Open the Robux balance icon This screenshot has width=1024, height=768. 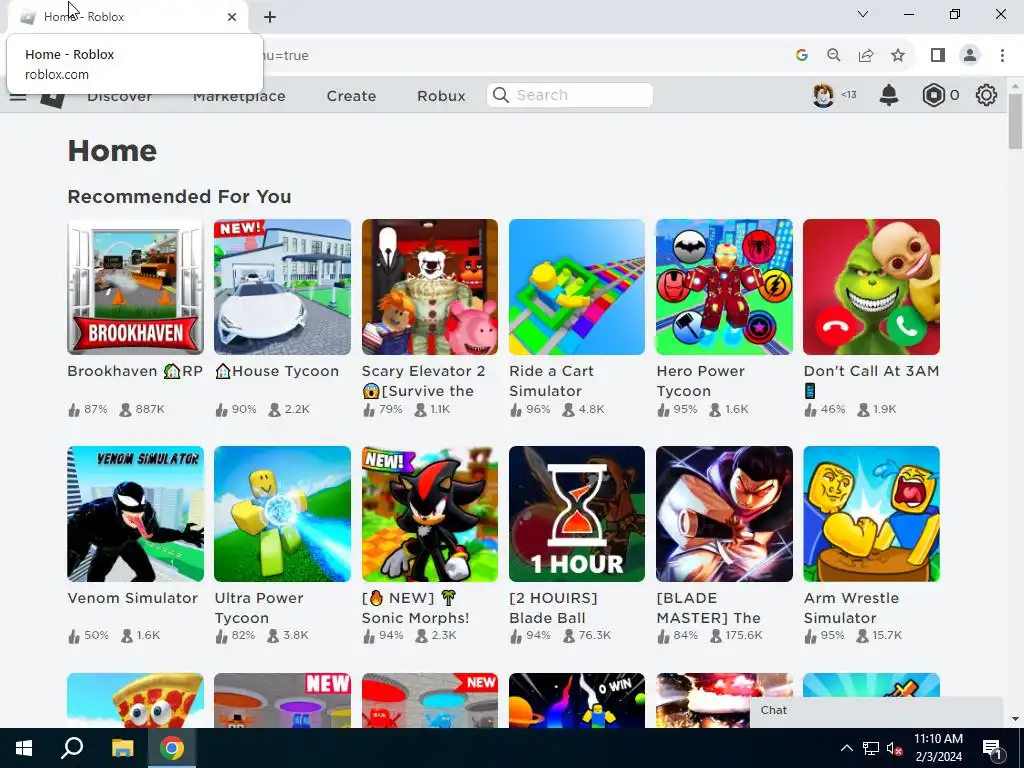pos(933,95)
